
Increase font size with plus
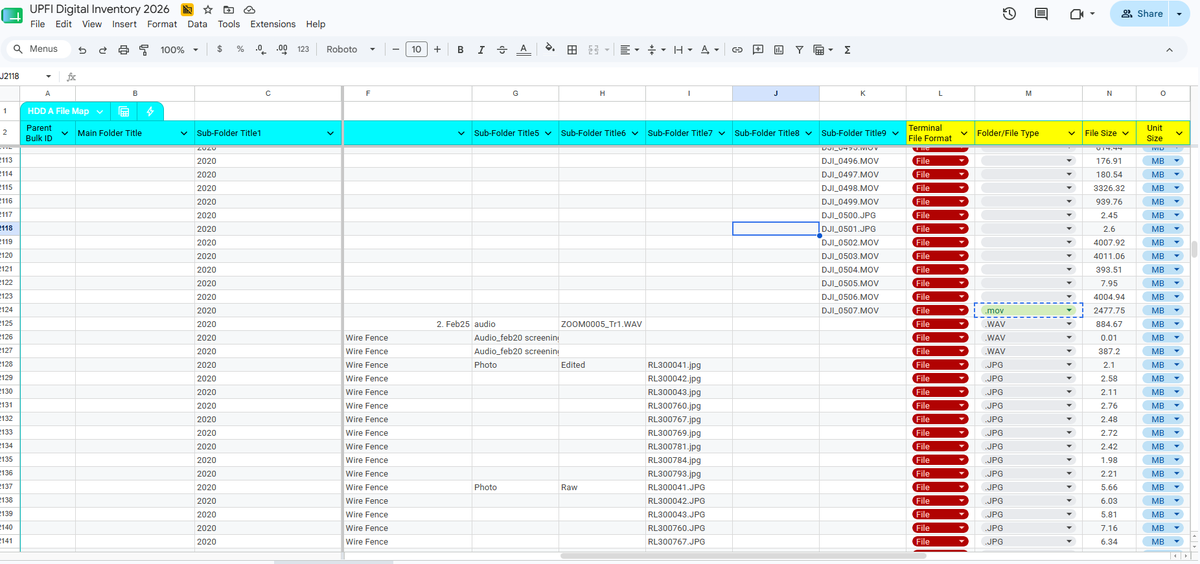pyautogui.click(x=437, y=49)
